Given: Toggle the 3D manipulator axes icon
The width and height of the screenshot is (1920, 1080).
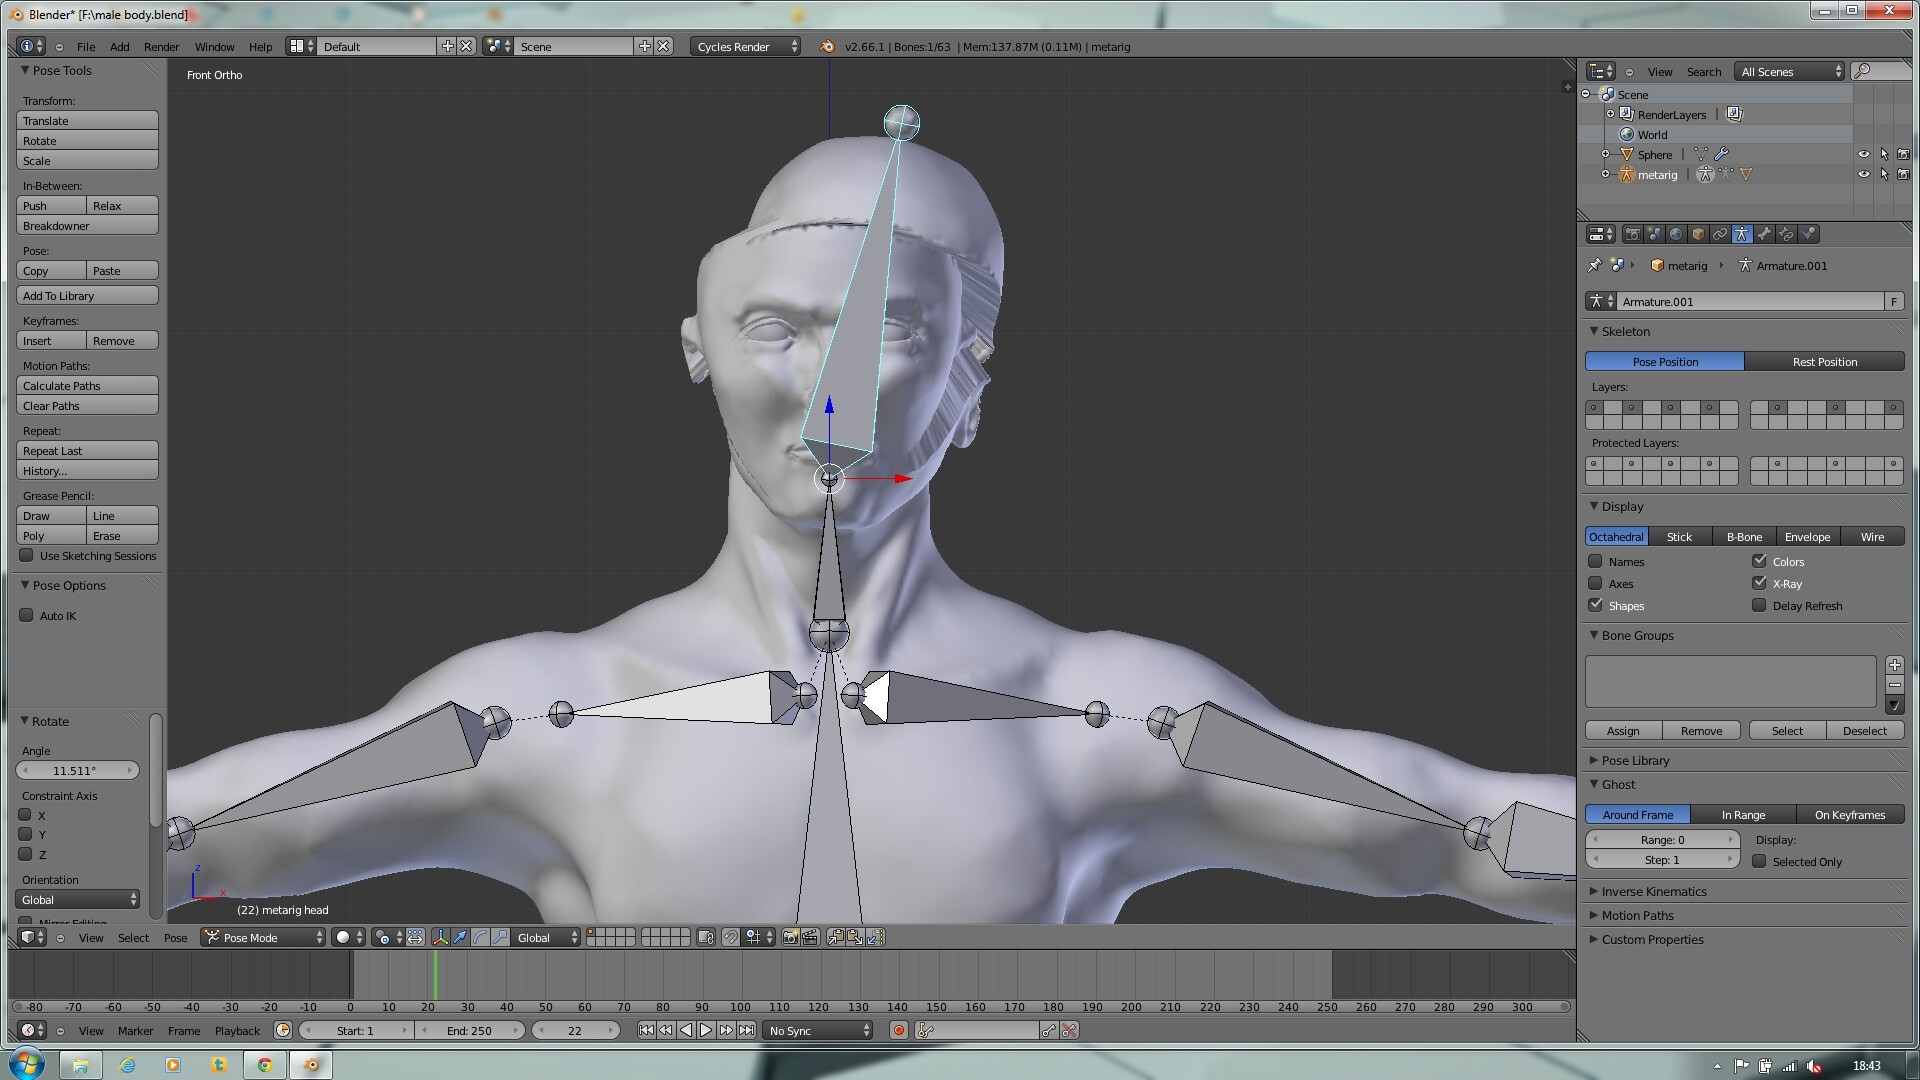Looking at the screenshot, I should point(440,937).
